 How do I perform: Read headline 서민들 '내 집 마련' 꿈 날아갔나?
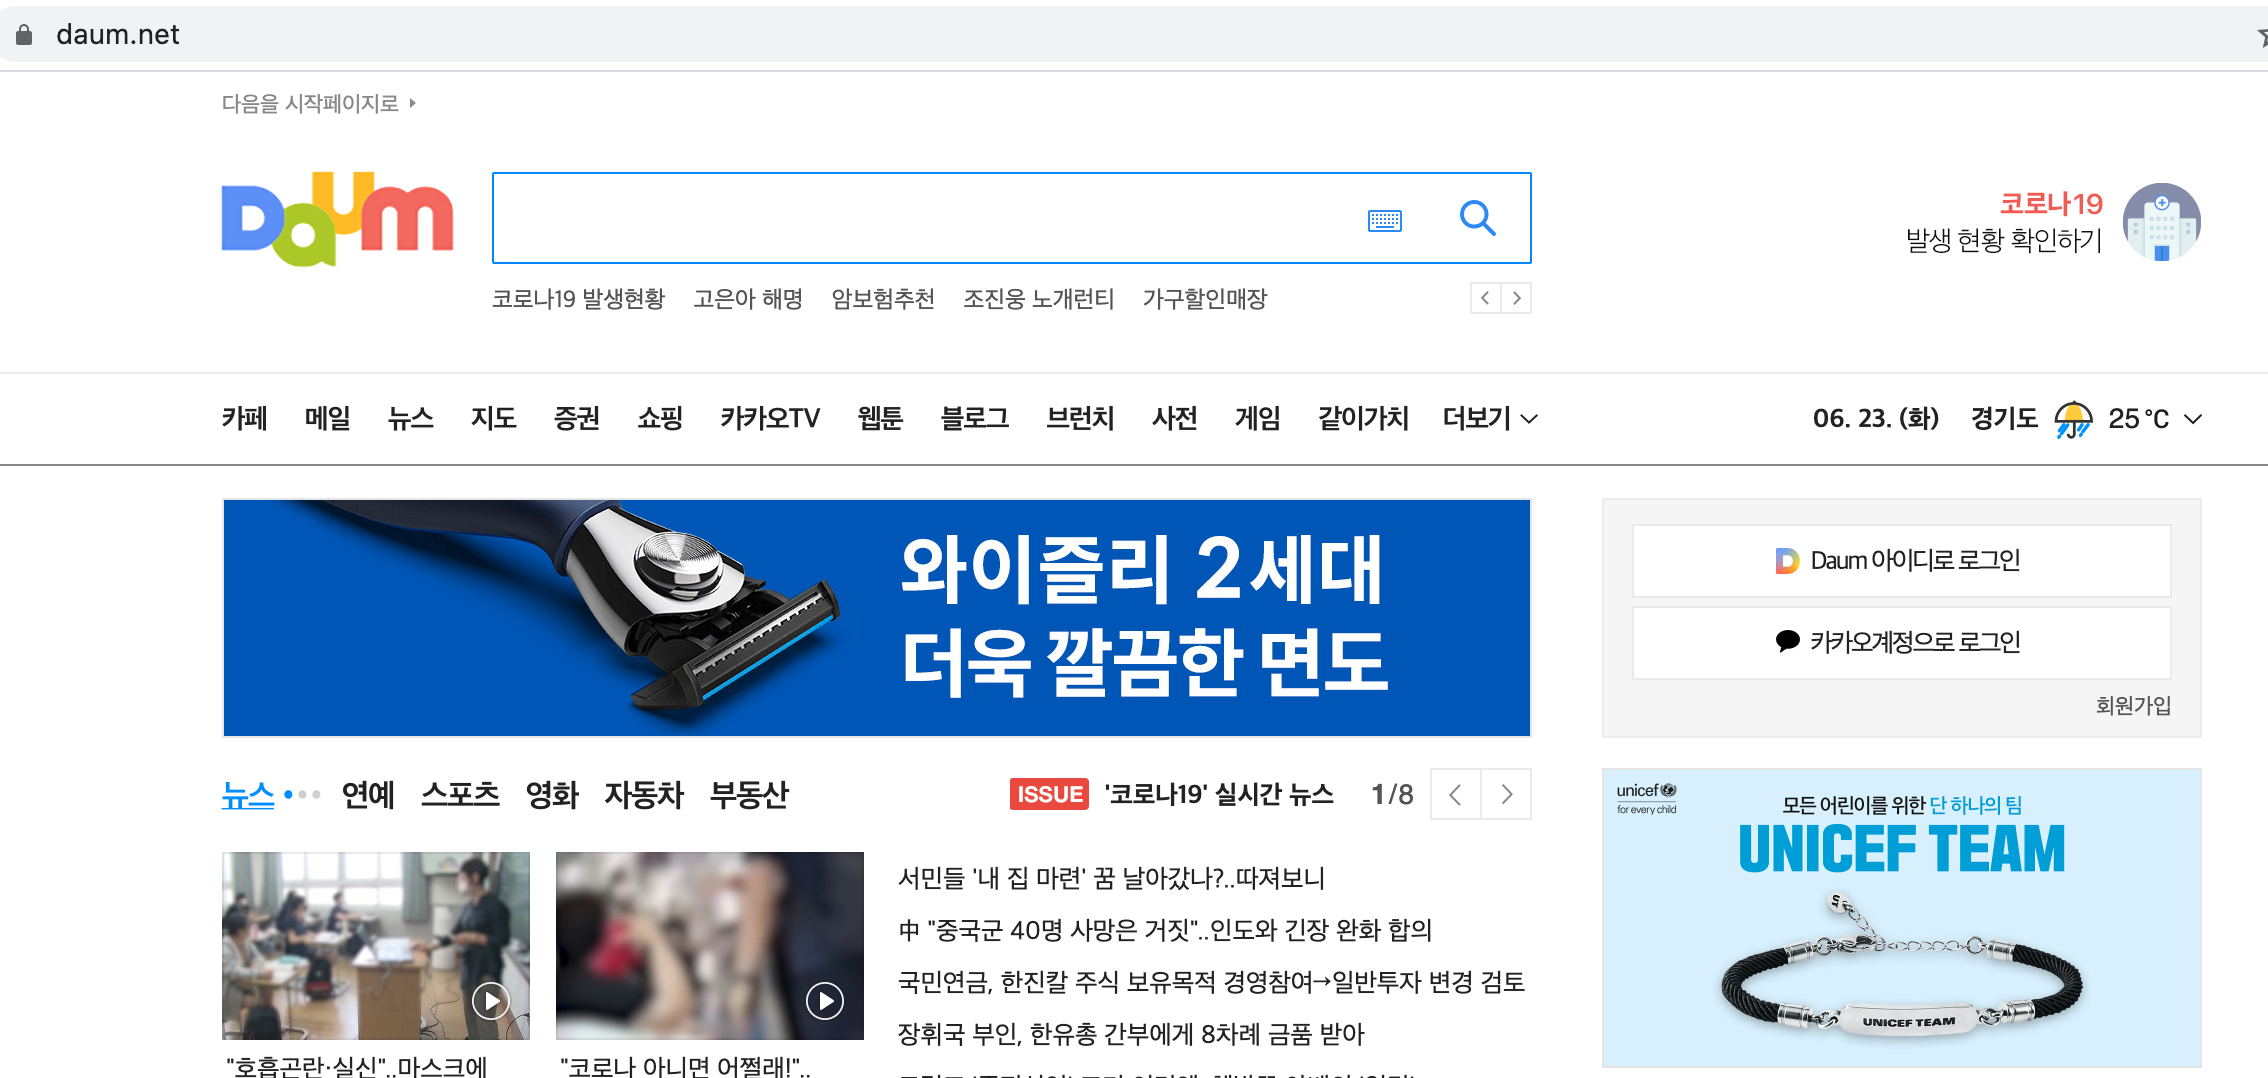click(x=1111, y=878)
